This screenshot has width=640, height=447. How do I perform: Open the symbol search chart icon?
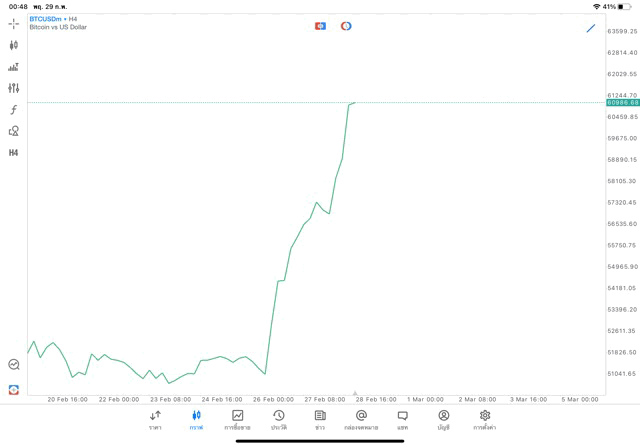pos(13,365)
